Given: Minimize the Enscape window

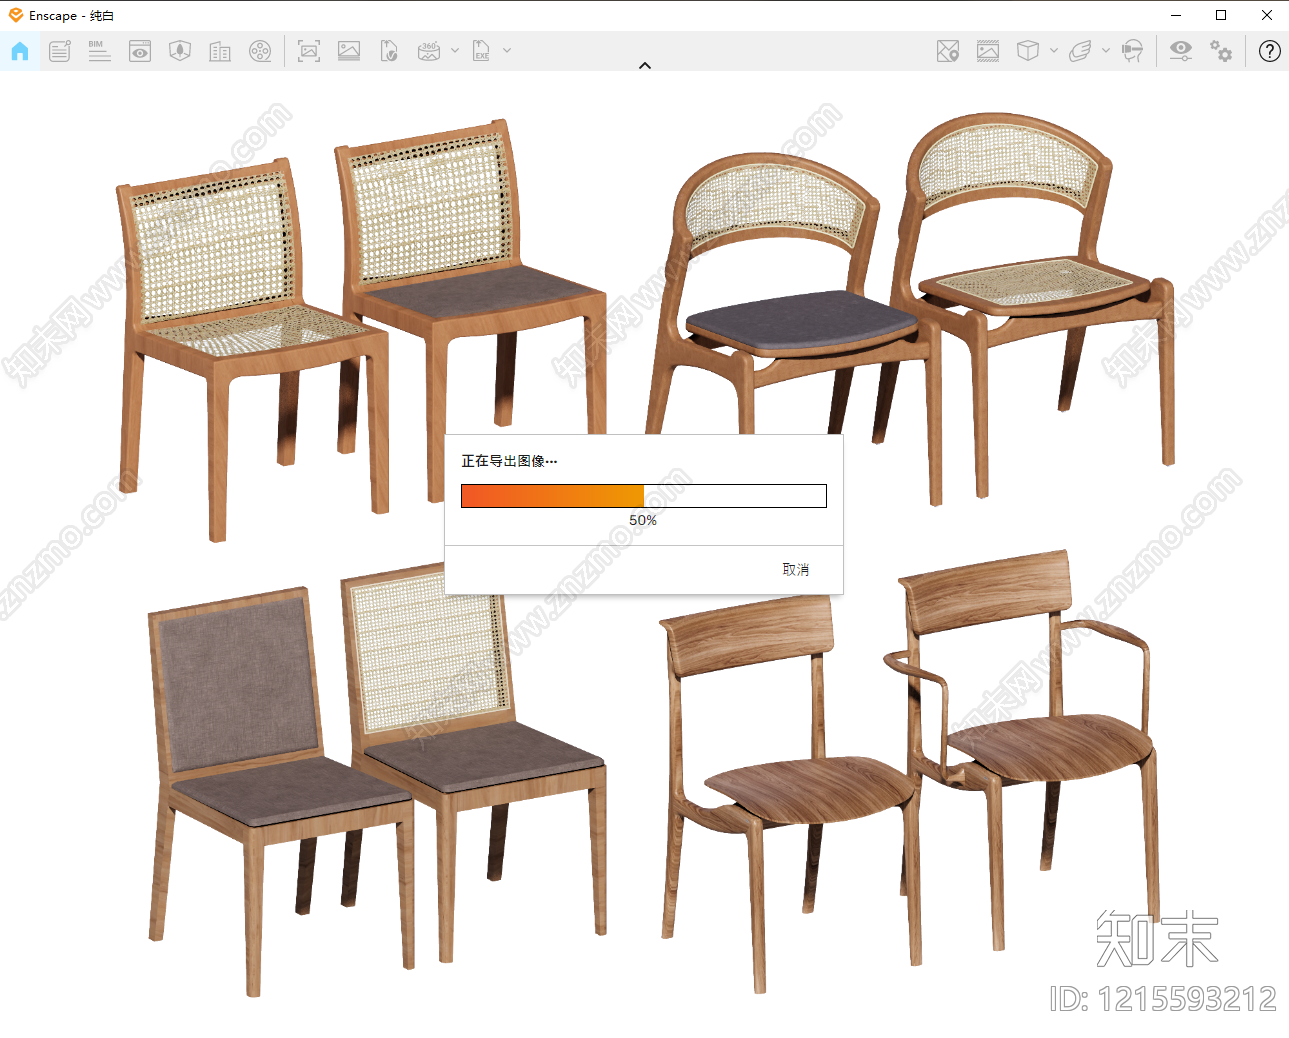Looking at the screenshot, I should [x=1176, y=15].
